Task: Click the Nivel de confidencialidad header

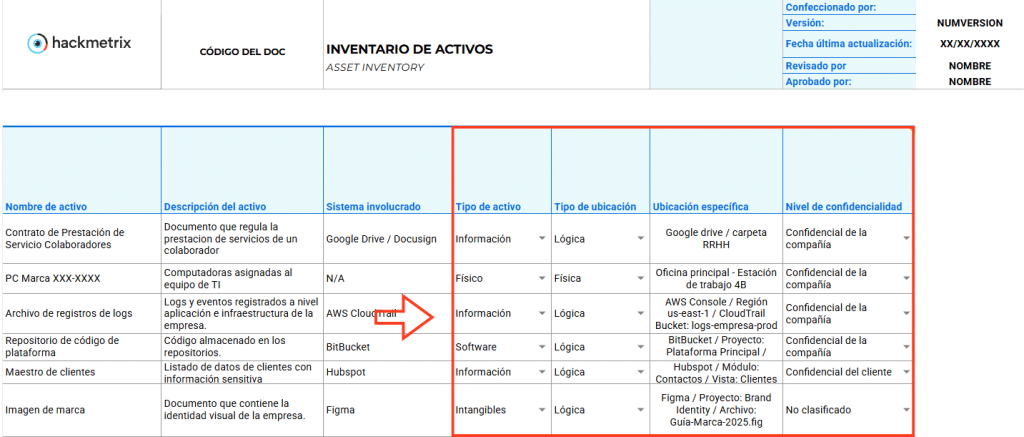Action: 843,207
